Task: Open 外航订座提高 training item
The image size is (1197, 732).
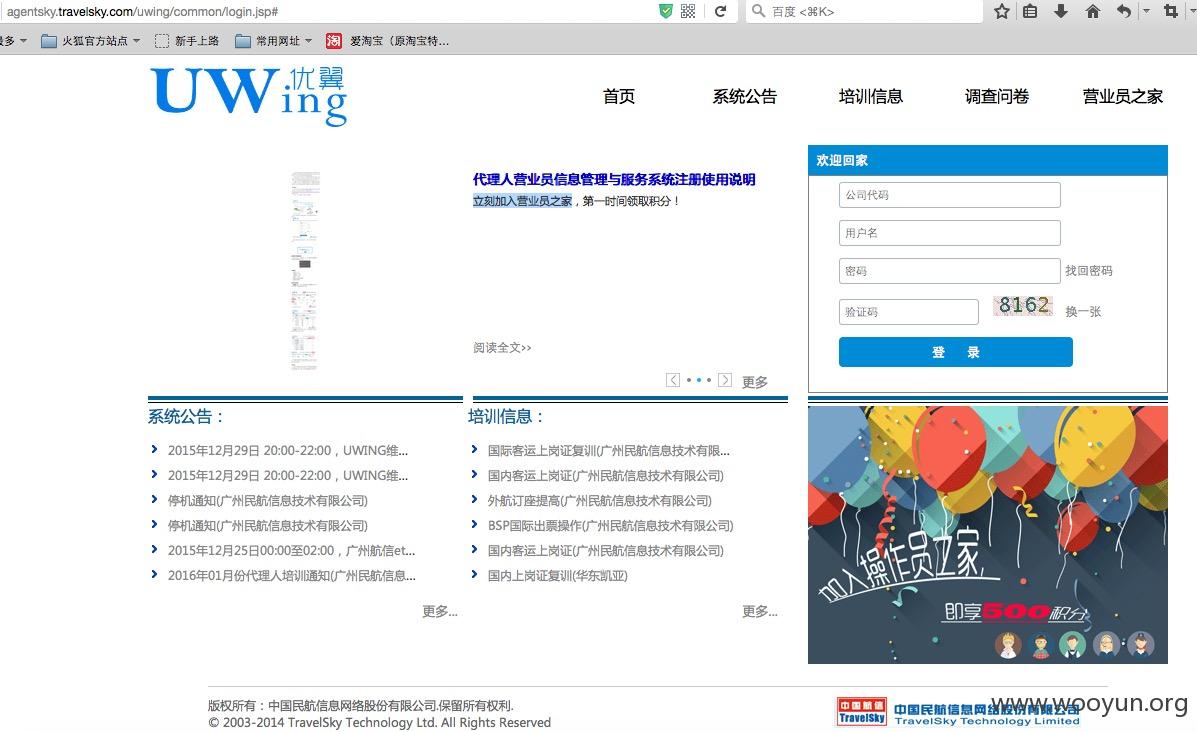Action: (599, 501)
